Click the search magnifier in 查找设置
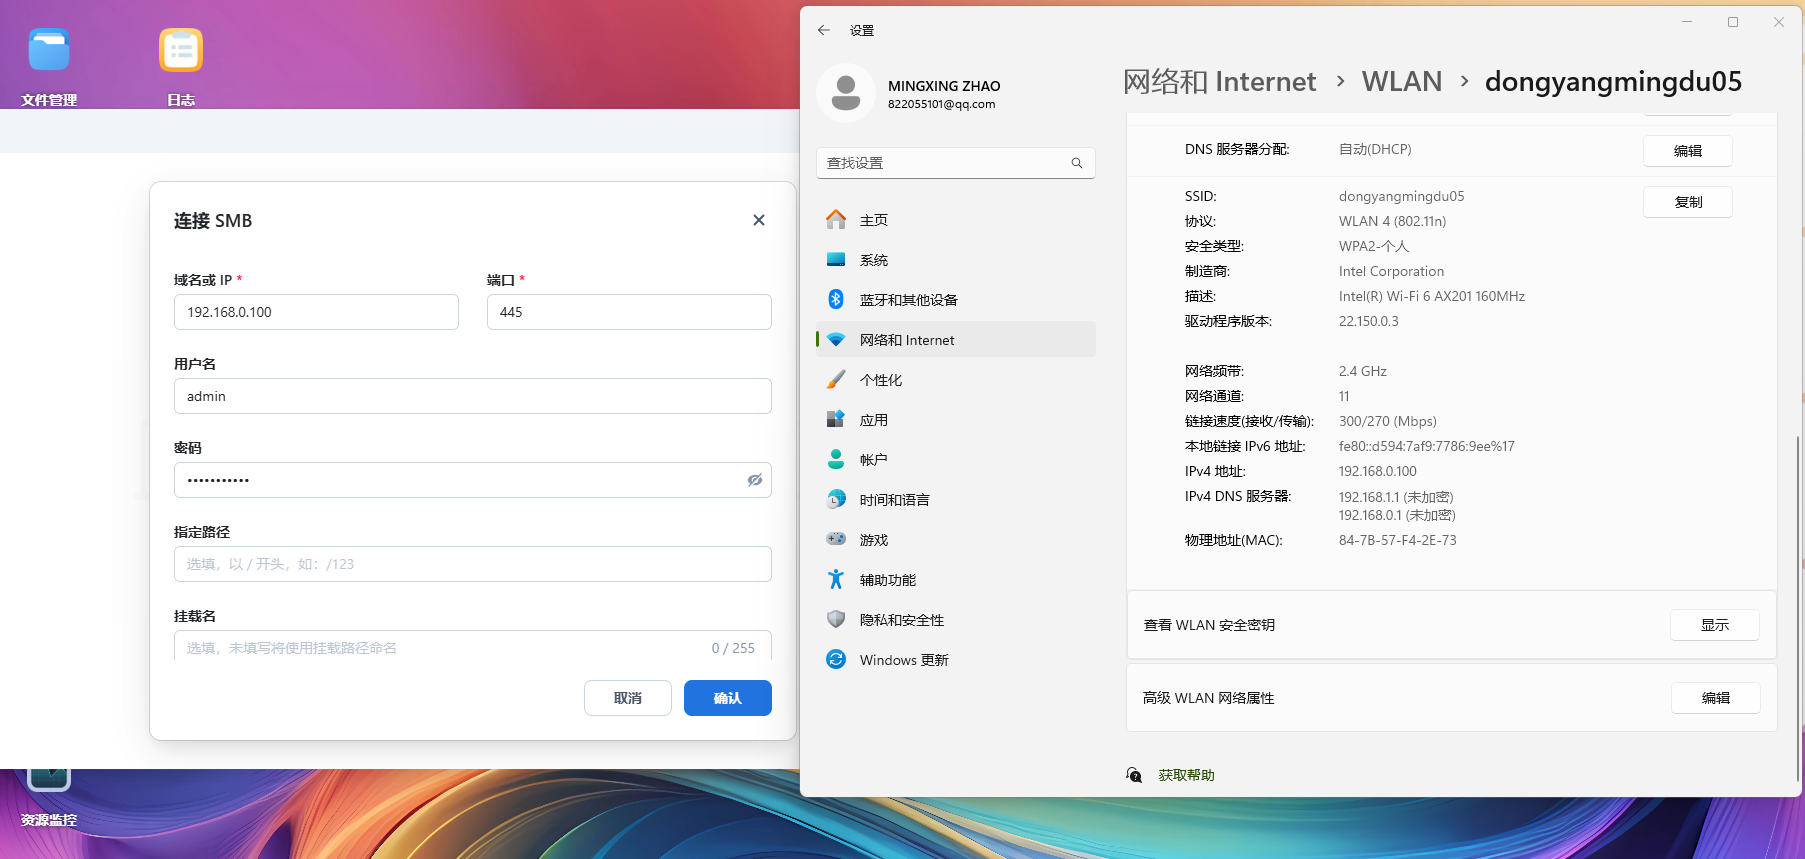 pos(1077,163)
